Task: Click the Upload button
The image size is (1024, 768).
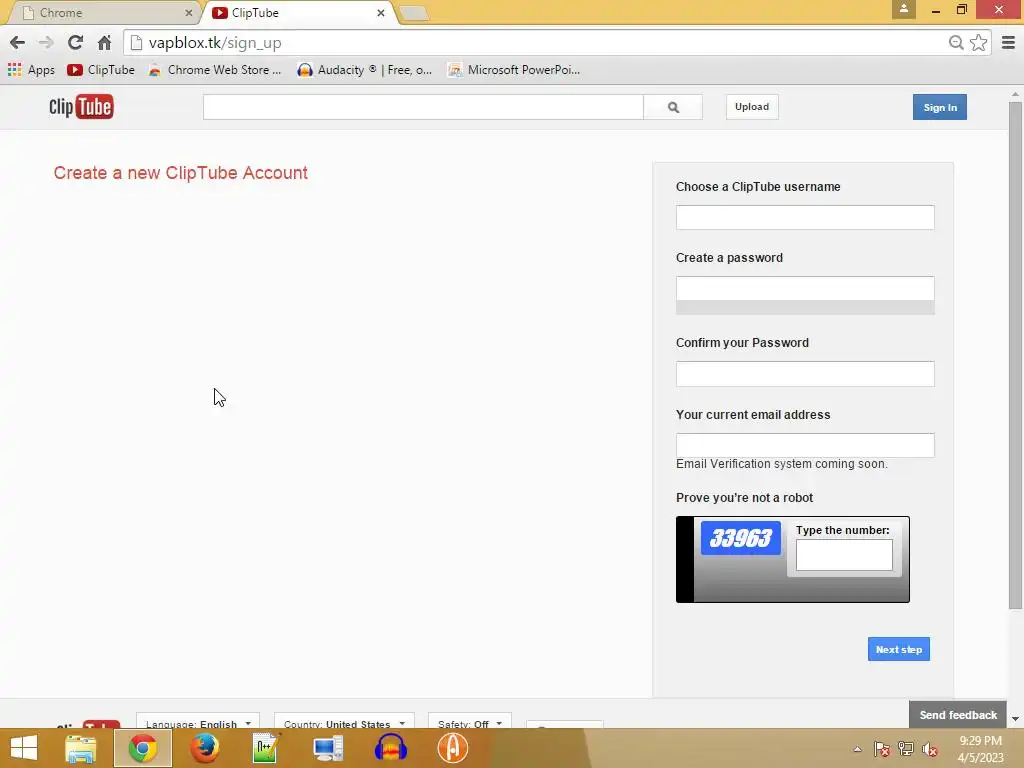Action: point(752,107)
